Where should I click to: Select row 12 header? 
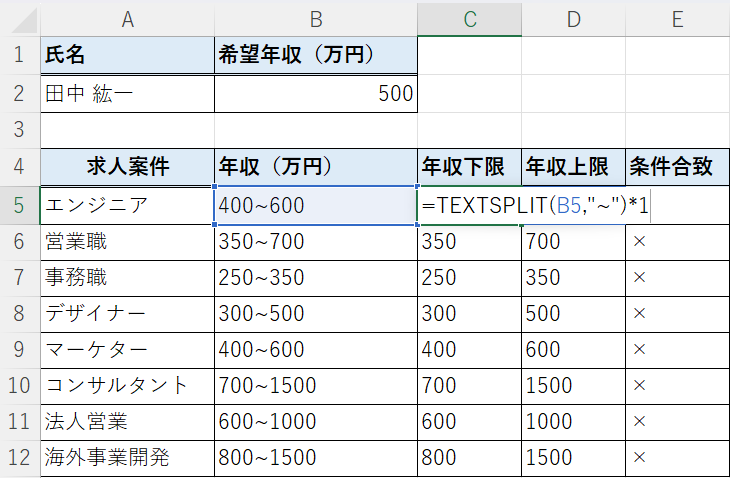pos(20,458)
